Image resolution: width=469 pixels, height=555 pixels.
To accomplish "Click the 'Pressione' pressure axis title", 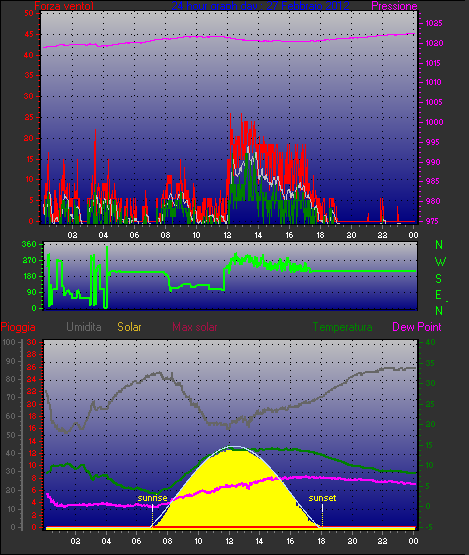I will pos(394,6).
